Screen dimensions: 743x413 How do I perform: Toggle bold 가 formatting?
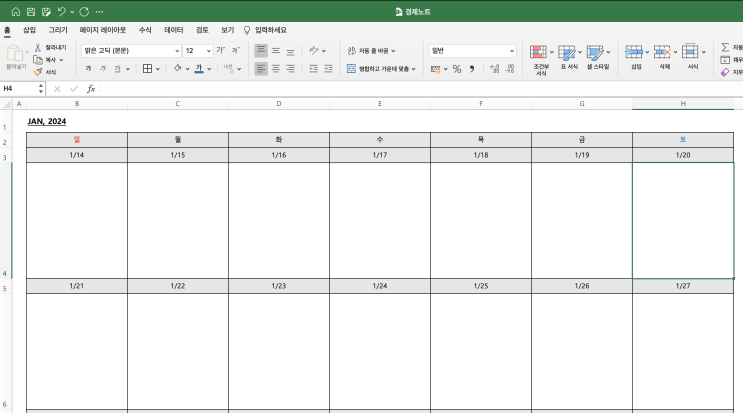[x=88, y=69]
